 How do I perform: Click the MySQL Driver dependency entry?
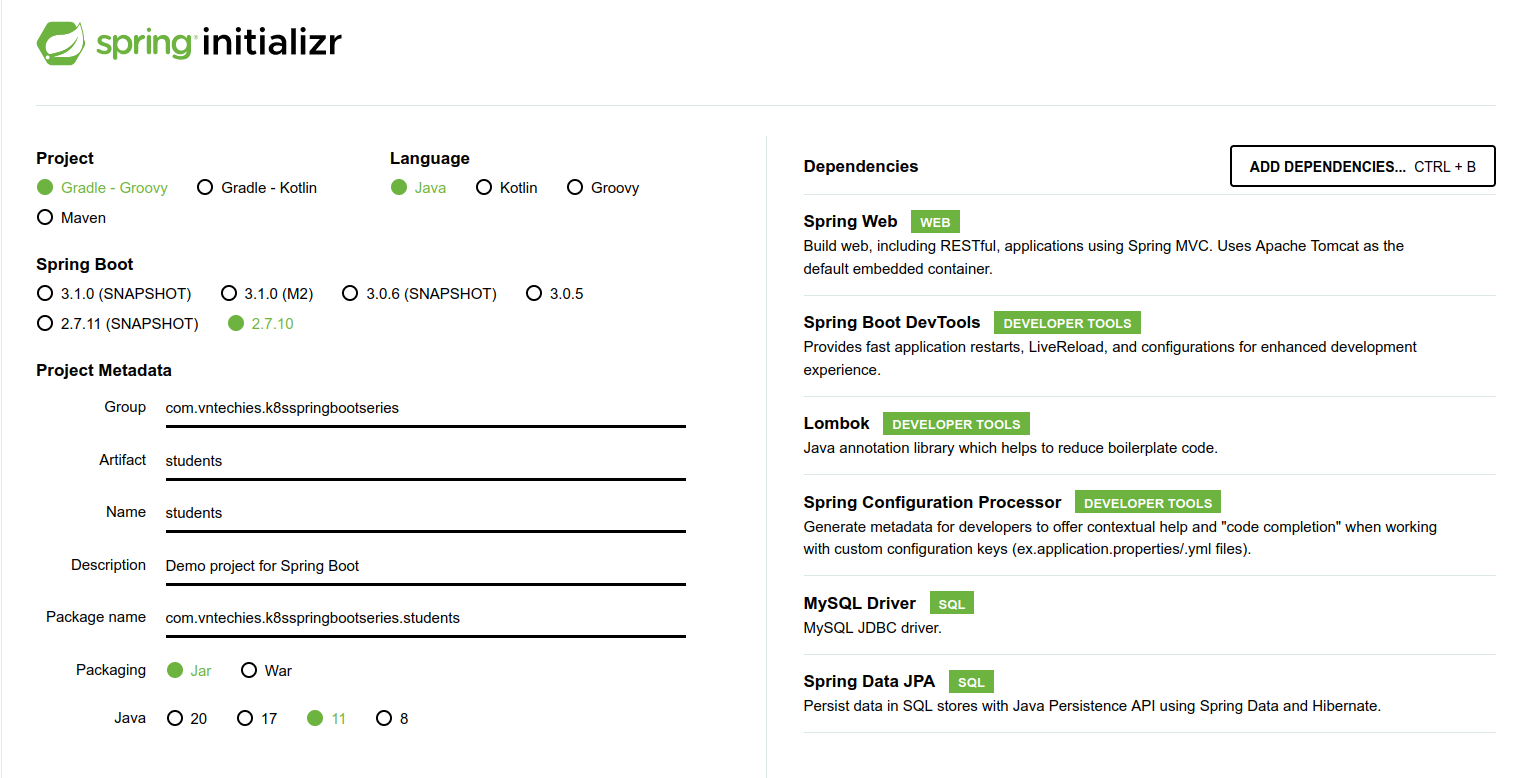pyautogui.click(x=859, y=604)
